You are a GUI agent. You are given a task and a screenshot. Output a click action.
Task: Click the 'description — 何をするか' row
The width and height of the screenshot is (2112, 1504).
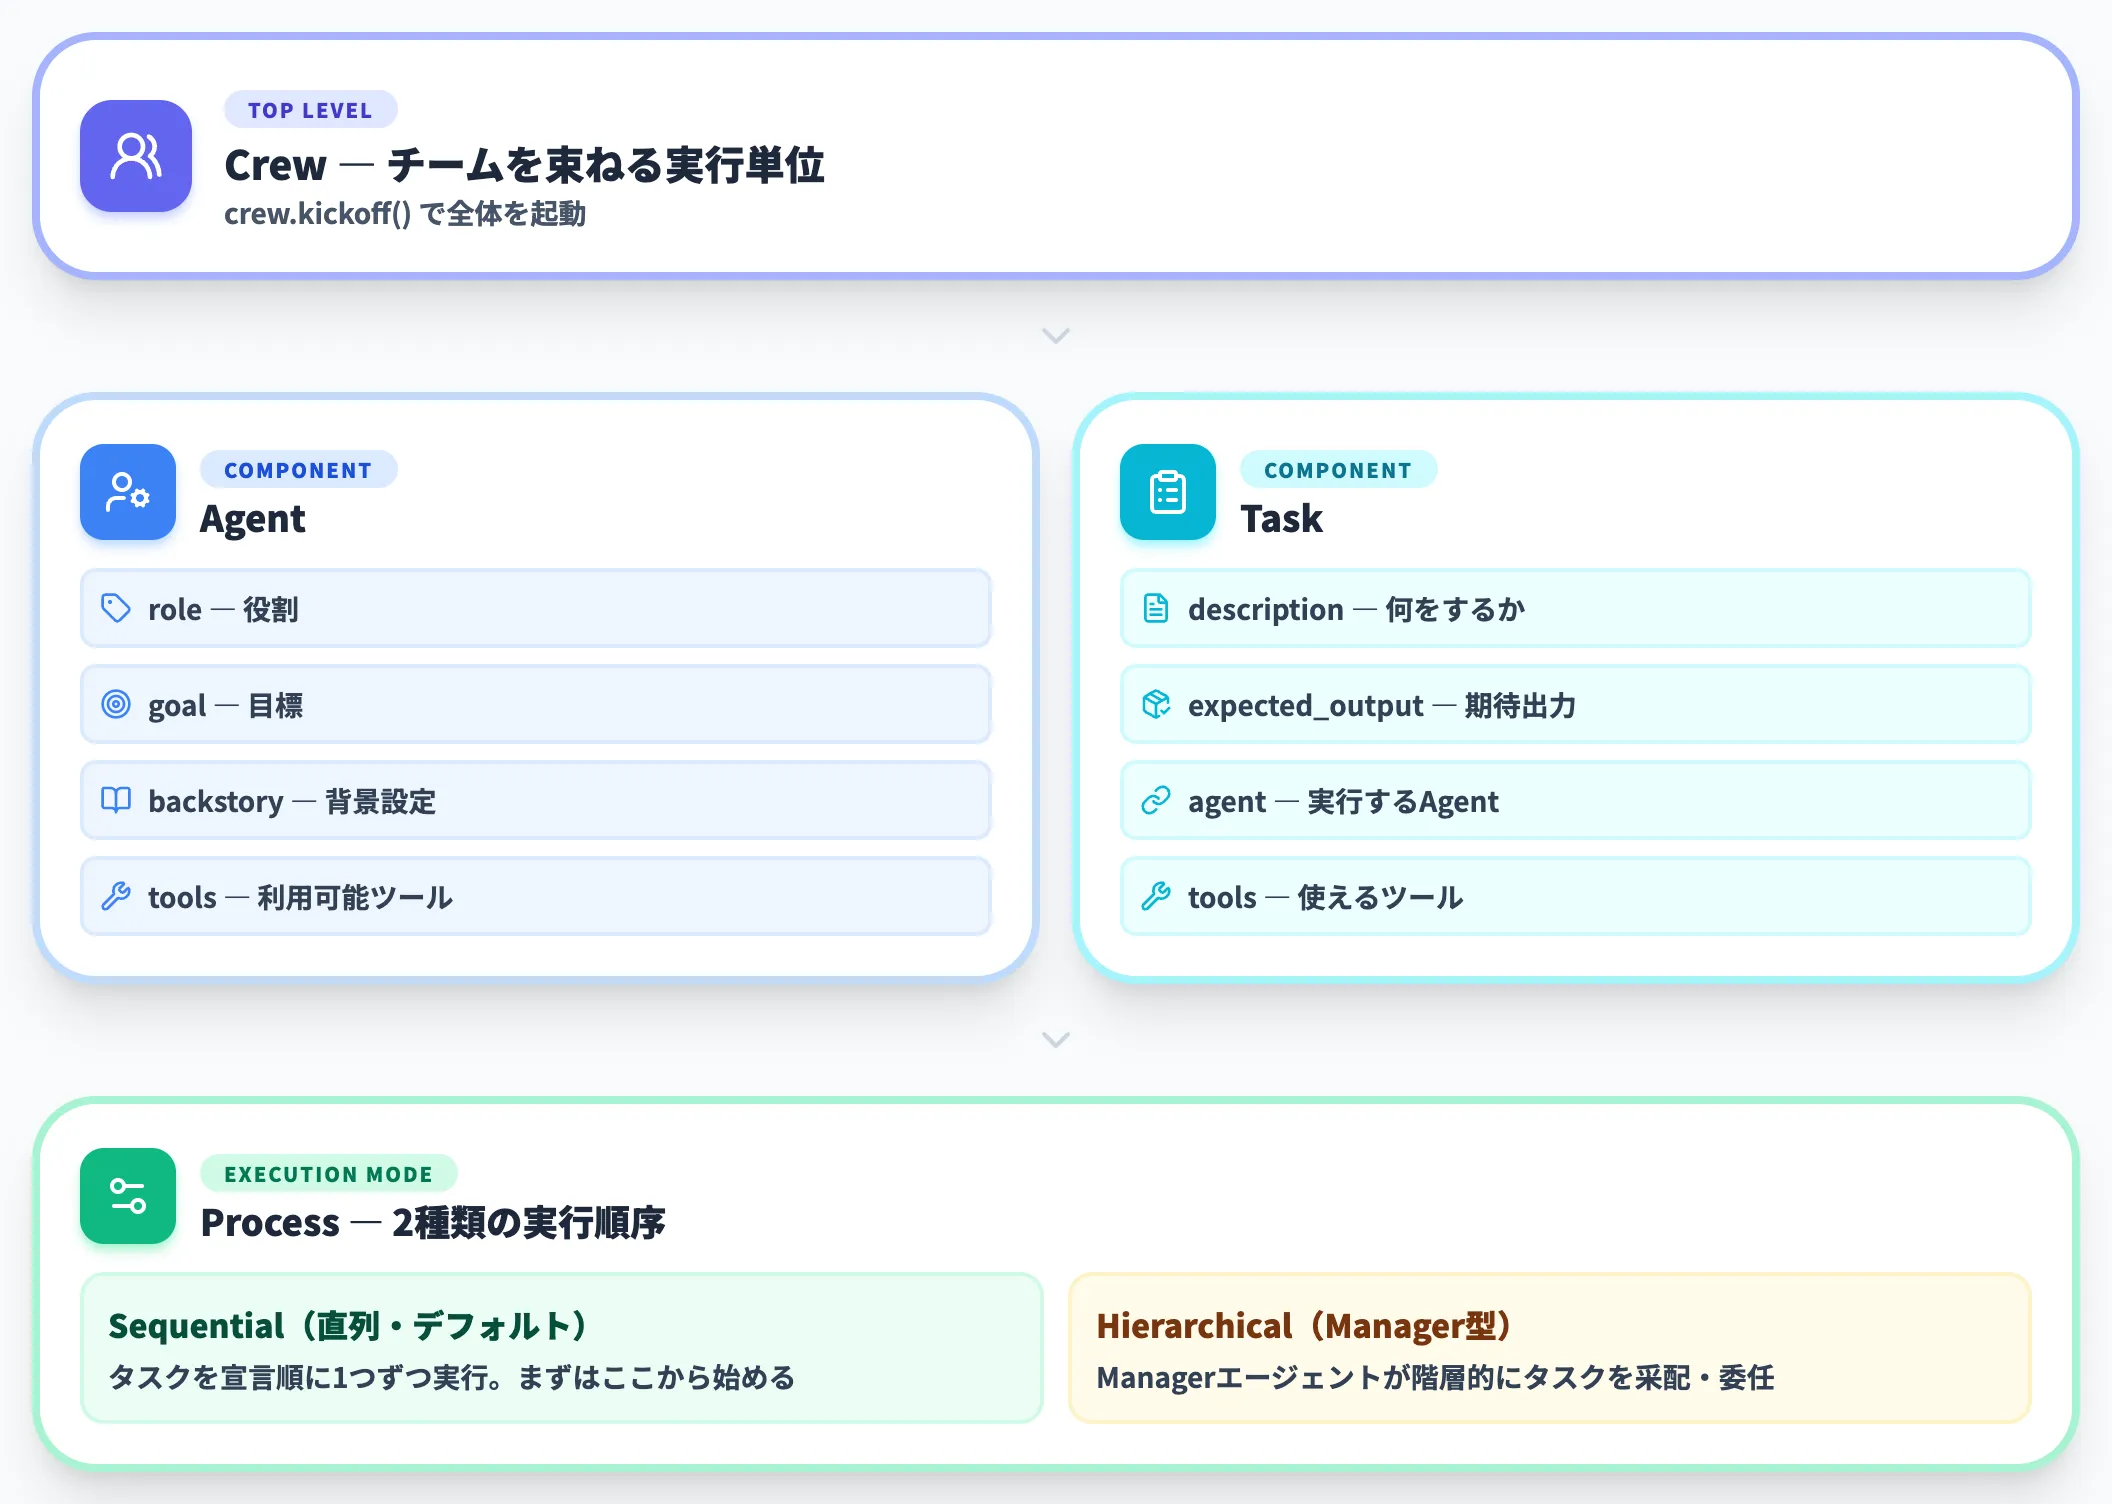coord(1576,608)
